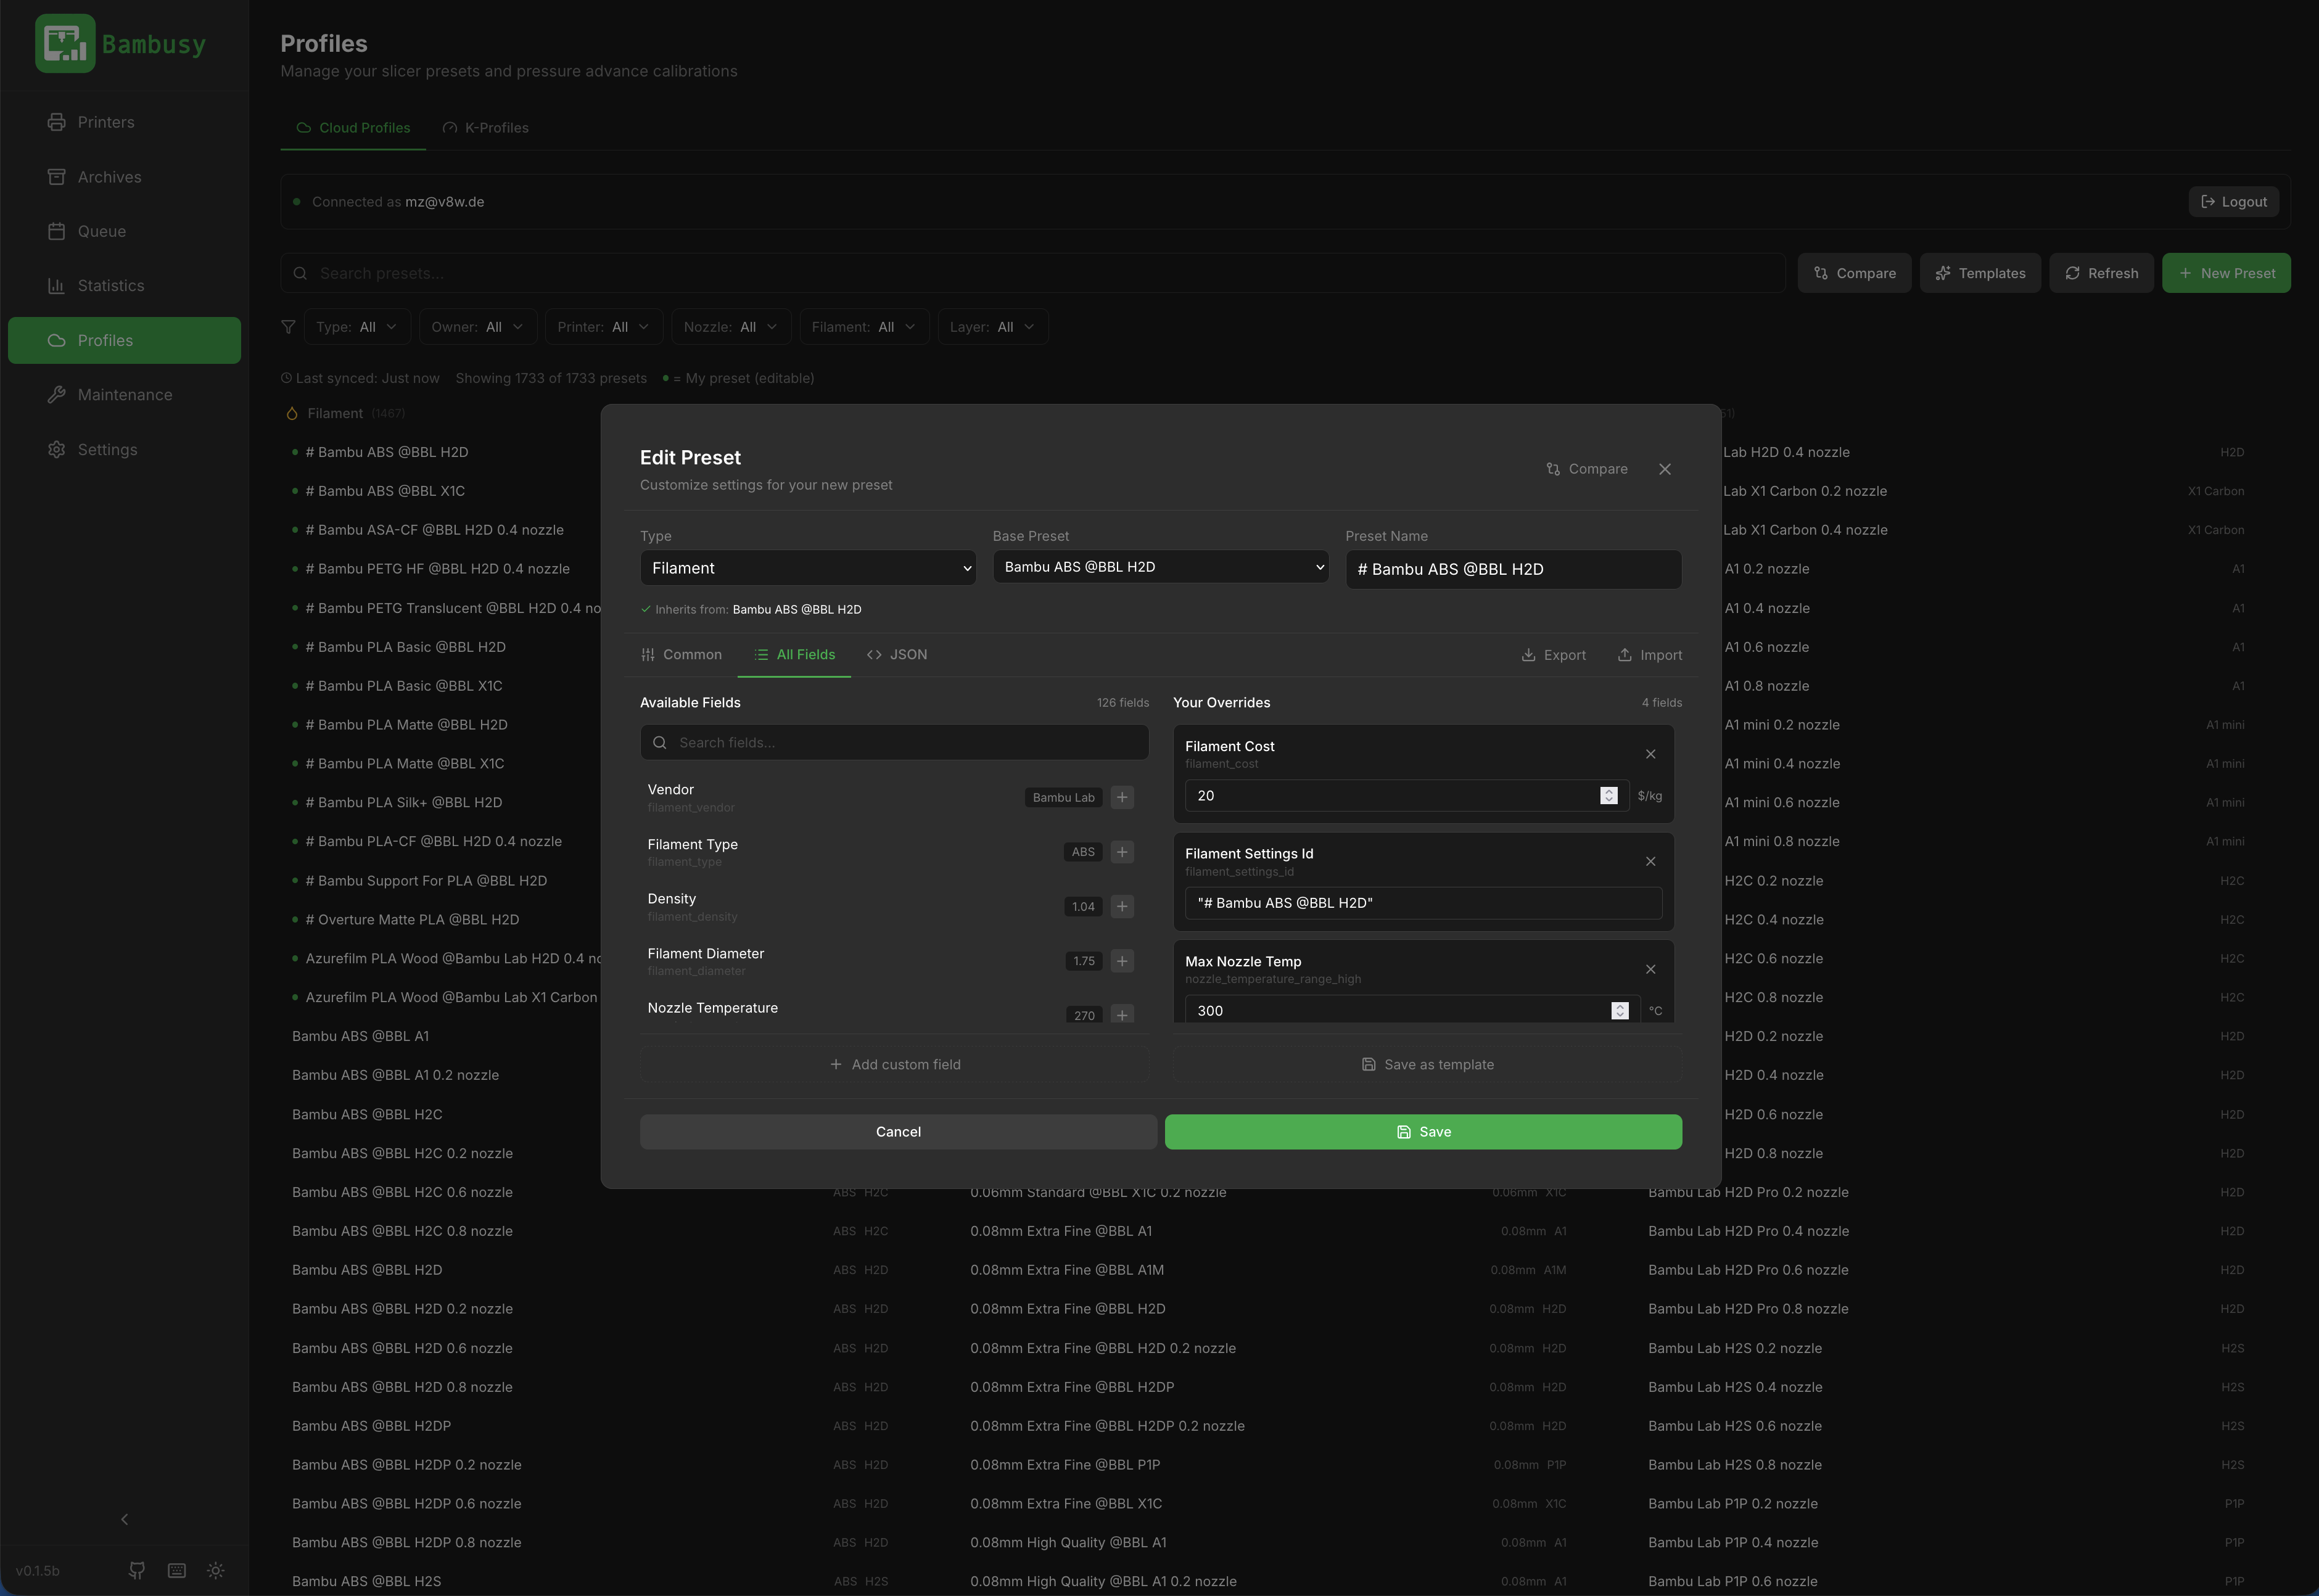Add the Vendor field using its plus icon
This screenshot has height=1596, width=2319.
click(x=1122, y=797)
